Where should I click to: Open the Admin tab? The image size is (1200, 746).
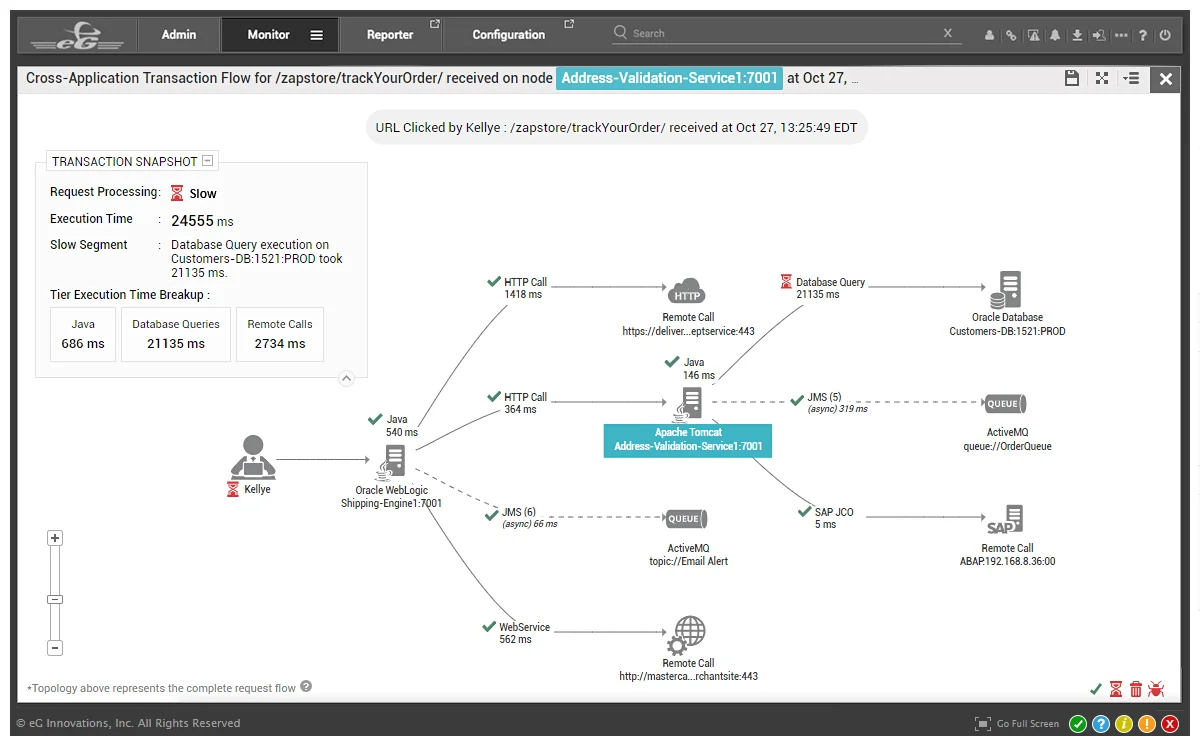point(179,34)
